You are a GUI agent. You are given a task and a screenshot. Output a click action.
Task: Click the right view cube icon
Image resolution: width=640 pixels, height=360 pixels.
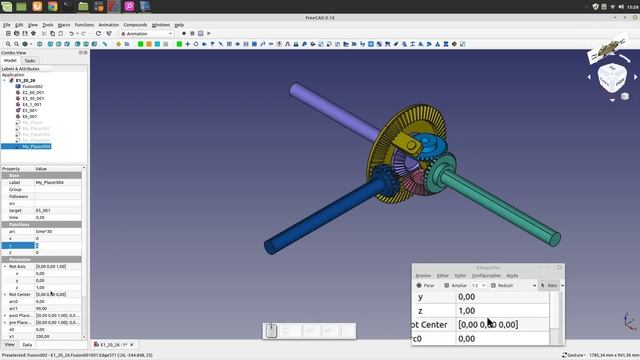tap(67, 44)
